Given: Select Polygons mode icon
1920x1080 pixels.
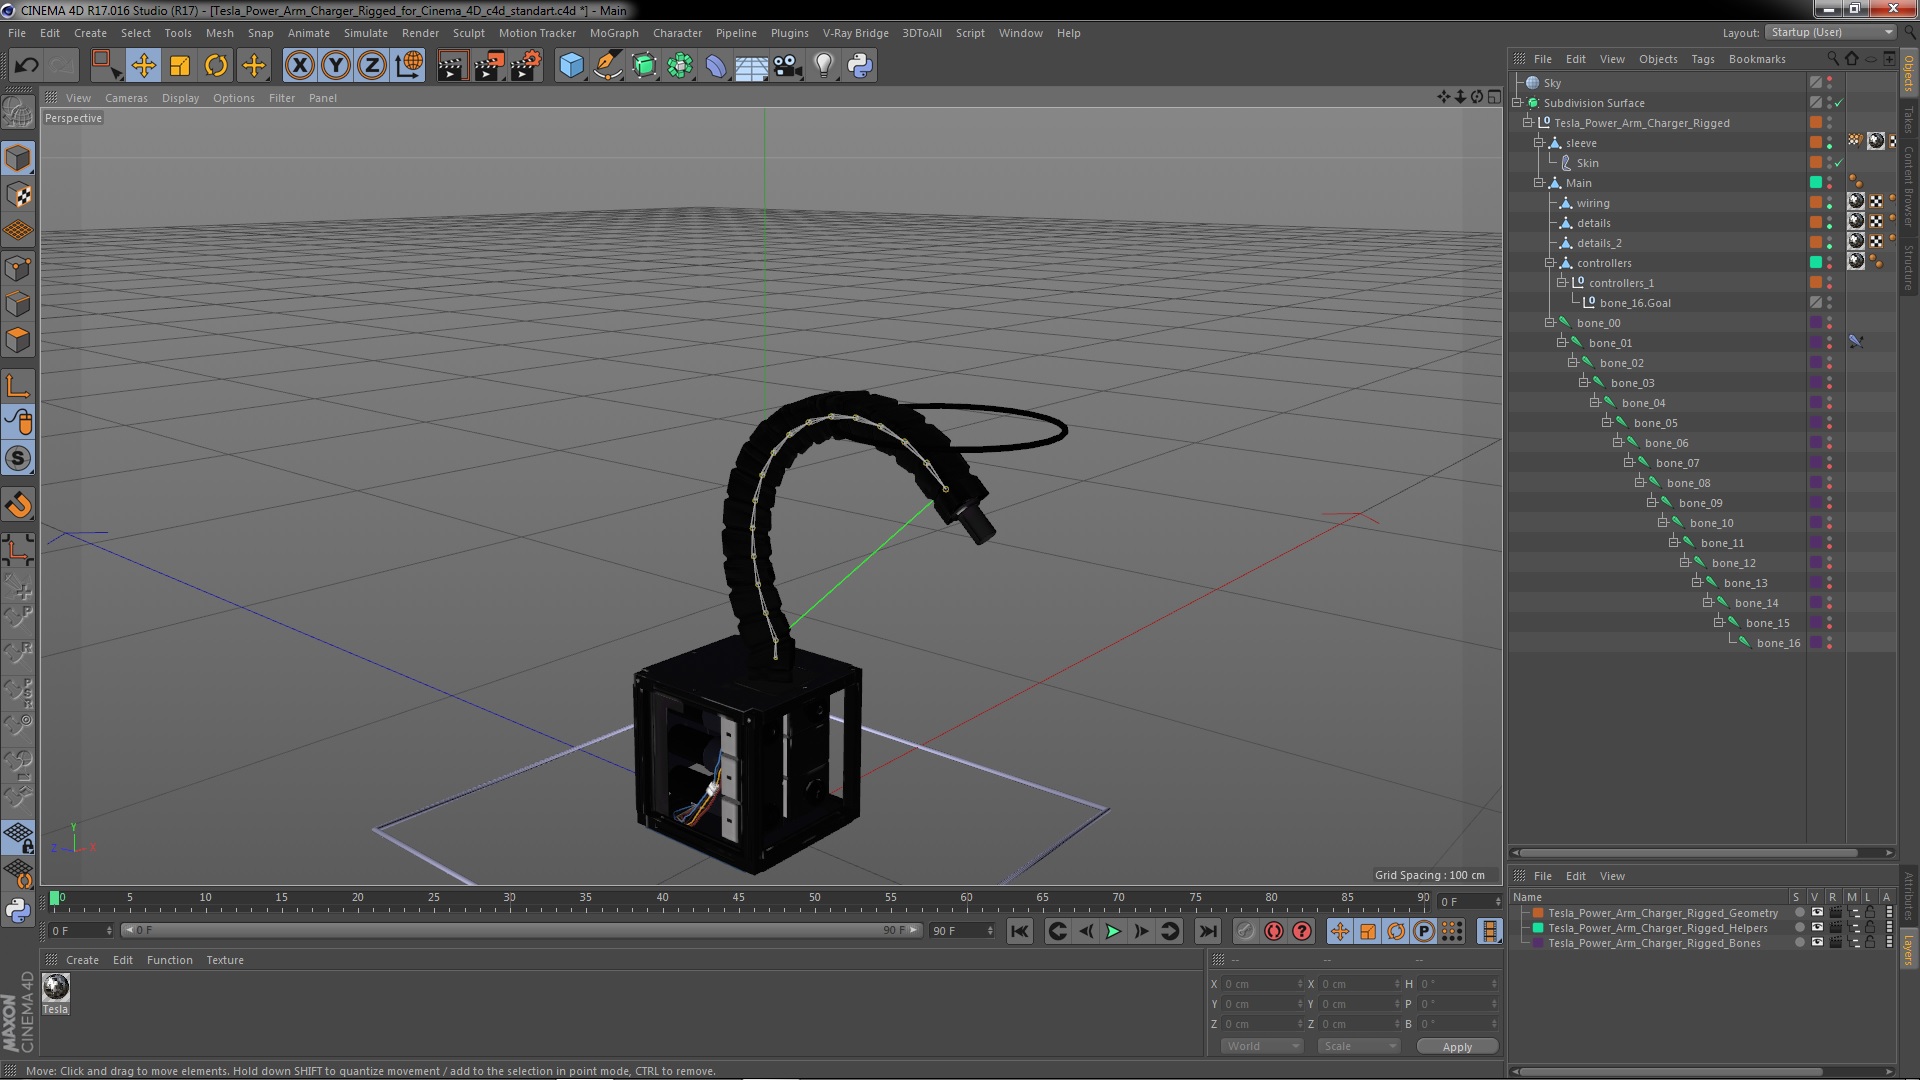Looking at the screenshot, I should click(18, 340).
